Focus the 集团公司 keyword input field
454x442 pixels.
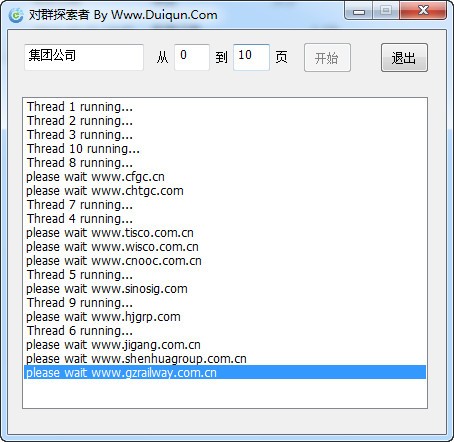(x=84, y=57)
